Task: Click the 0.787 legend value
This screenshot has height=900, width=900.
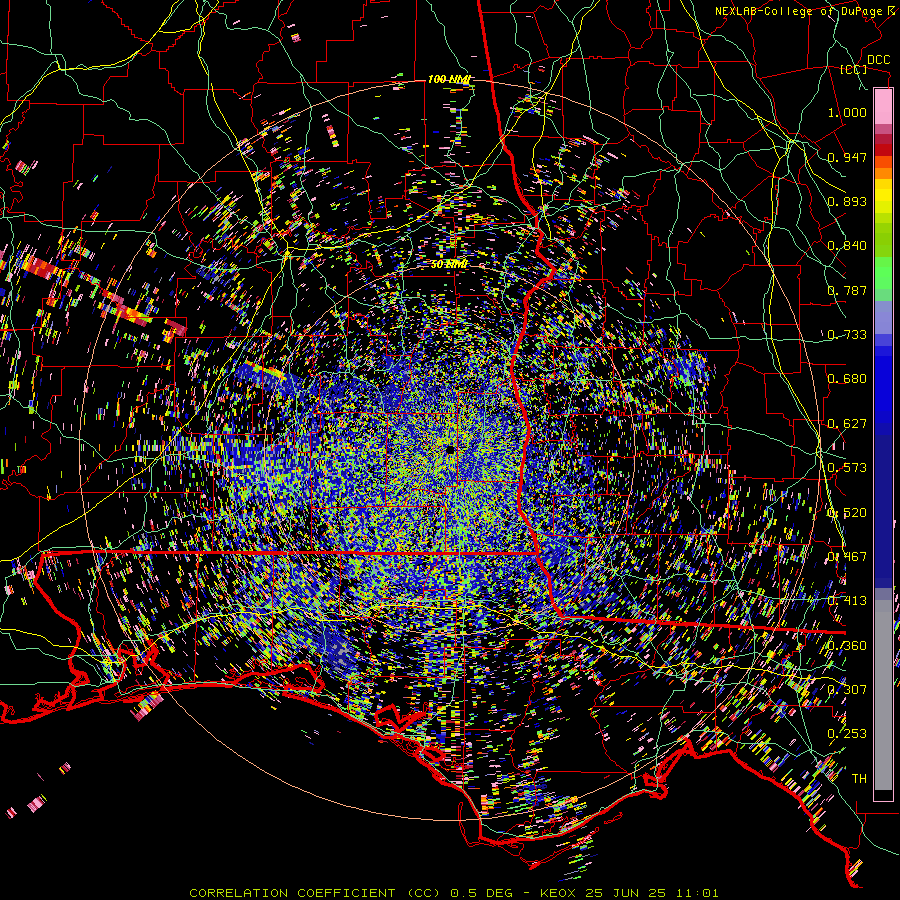Action: coord(847,290)
